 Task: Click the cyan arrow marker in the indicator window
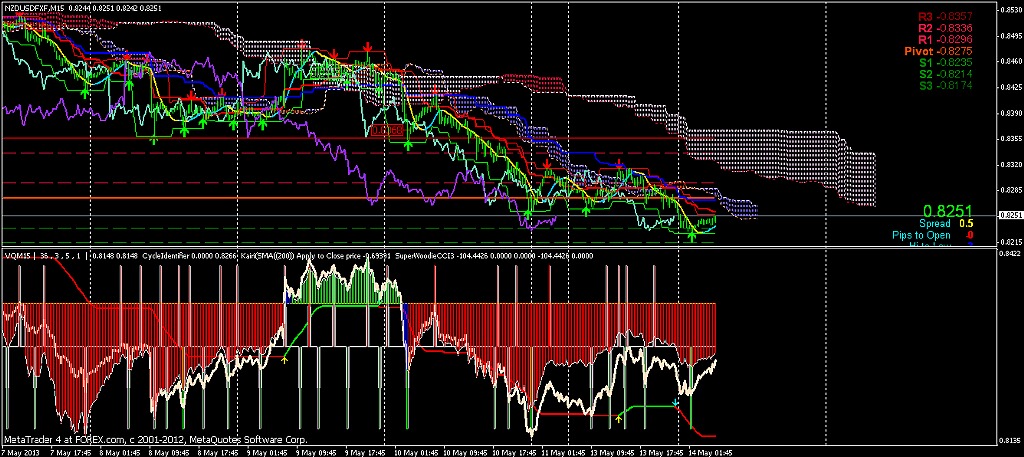click(x=675, y=403)
